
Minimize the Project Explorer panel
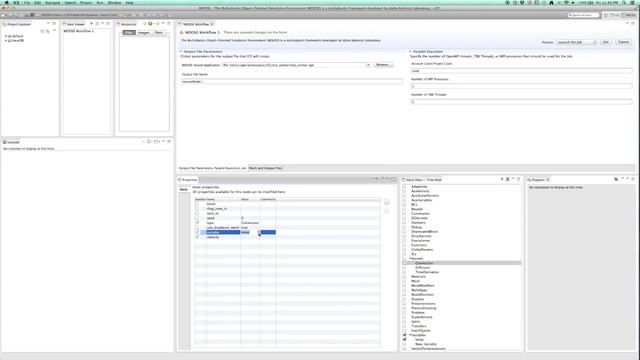(x=48, y=24)
